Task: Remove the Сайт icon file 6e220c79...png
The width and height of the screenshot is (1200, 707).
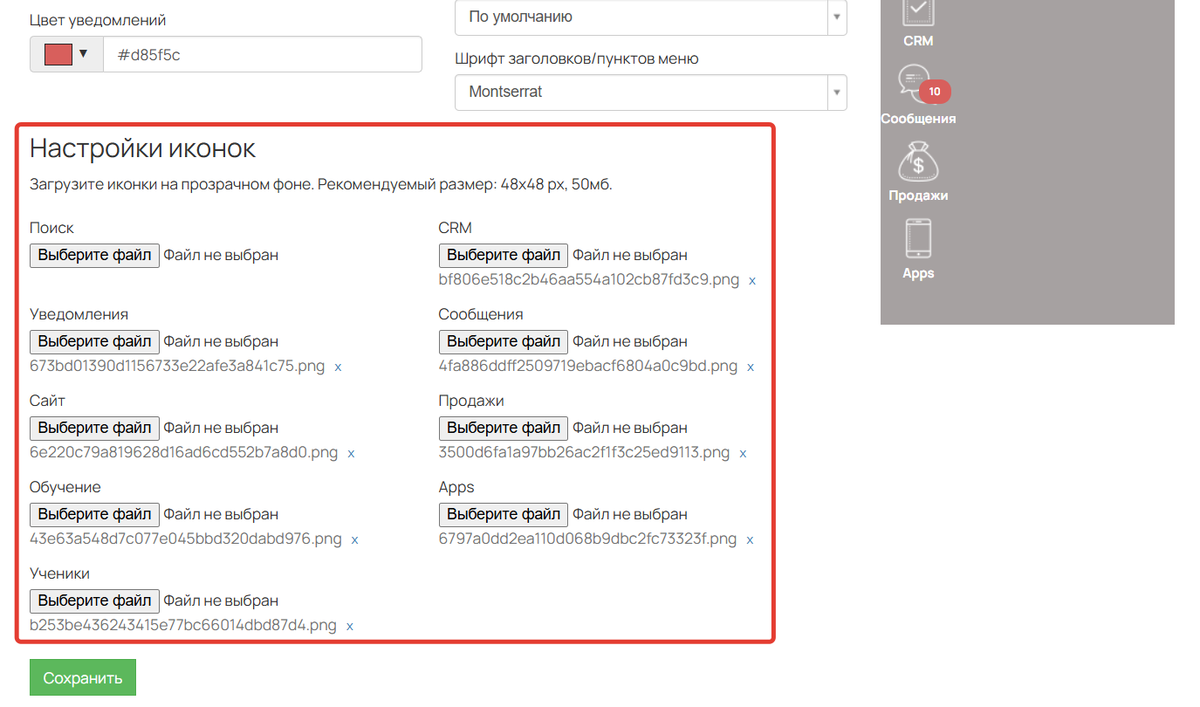Action: [351, 454]
